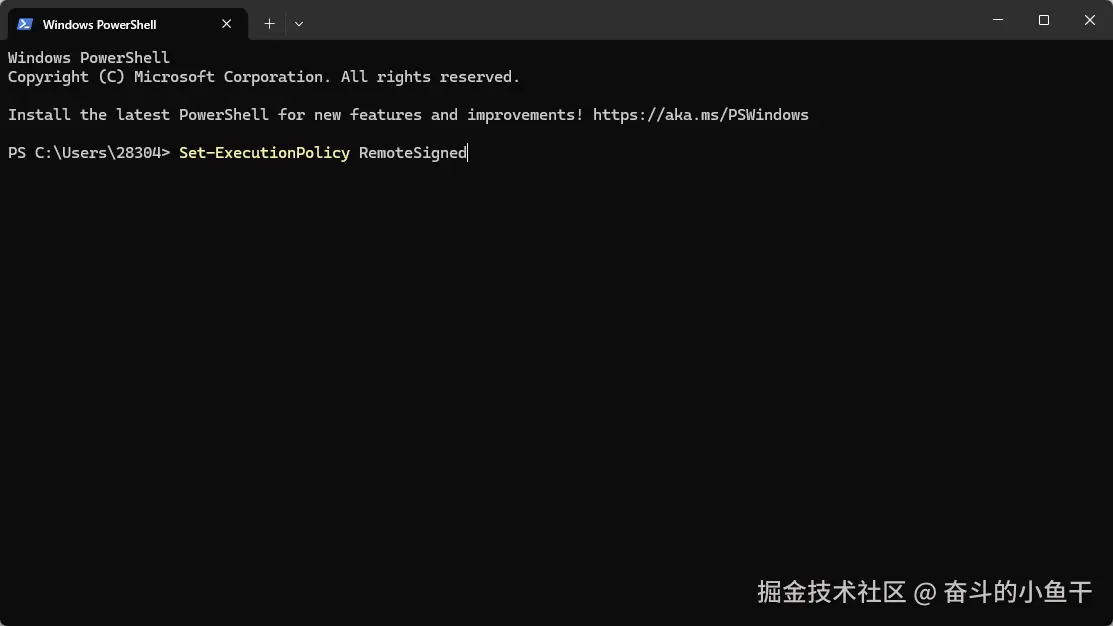Expand the new tab profile dropdown

[x=299, y=23]
